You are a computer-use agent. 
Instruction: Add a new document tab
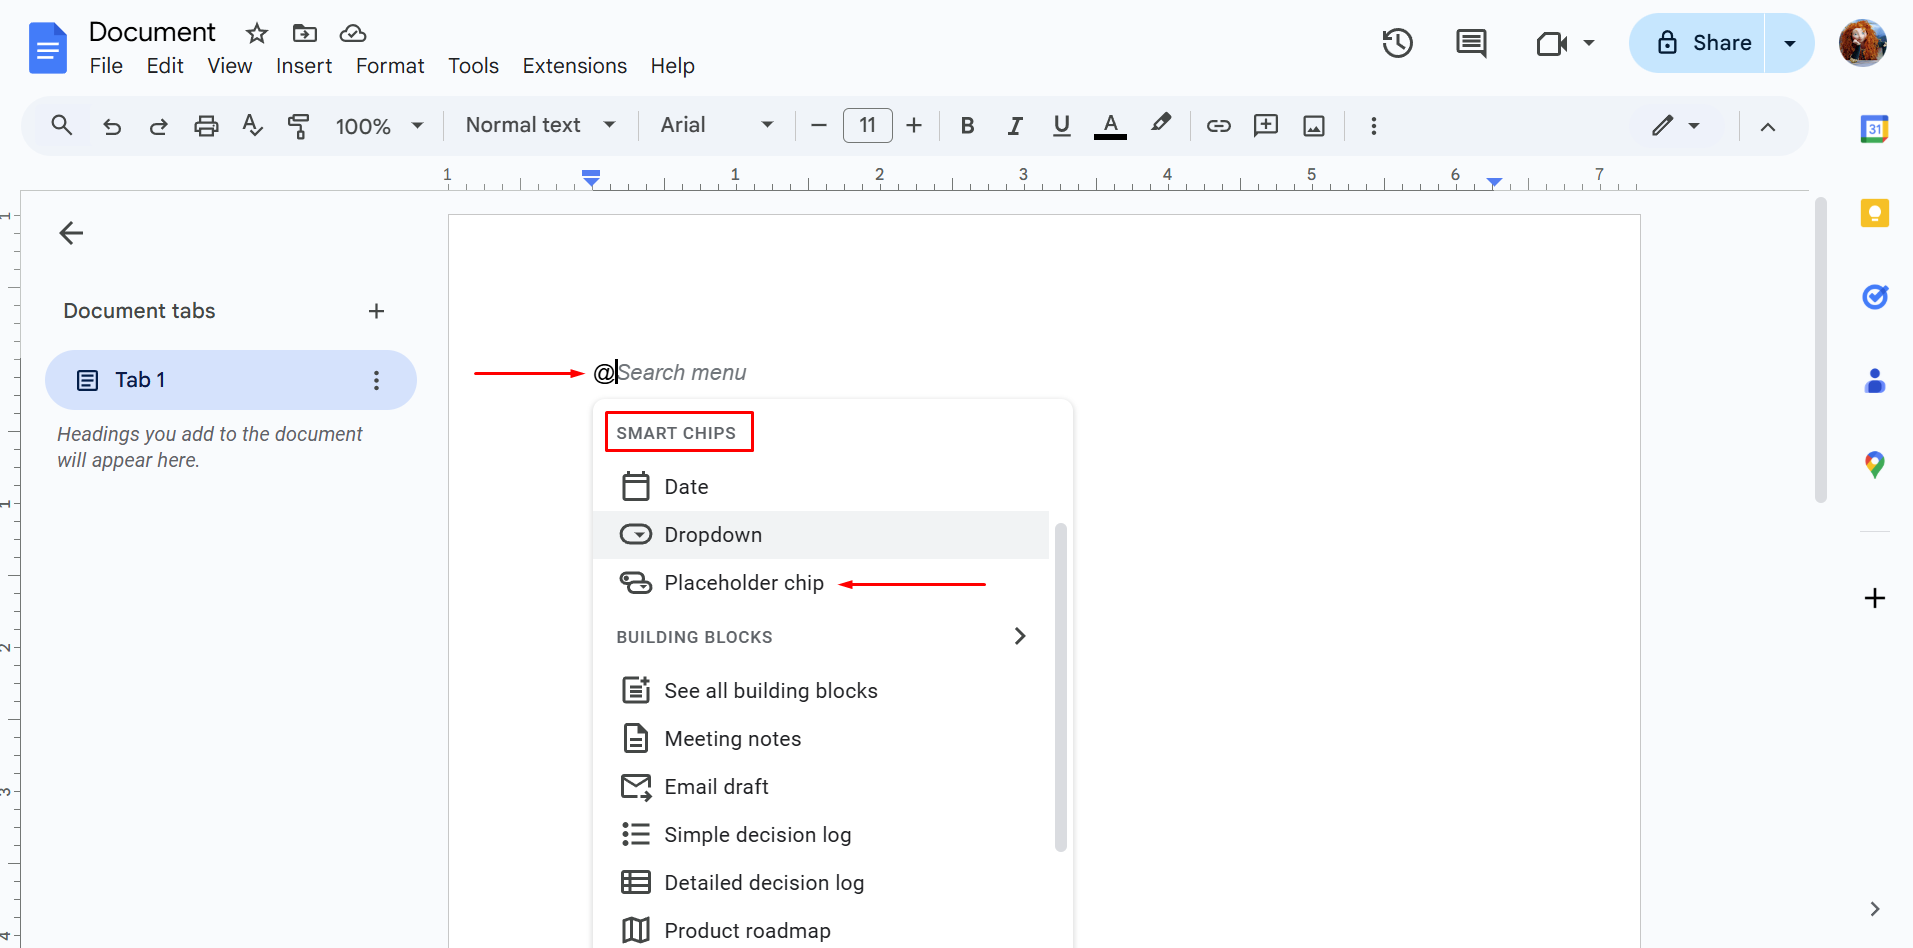coord(376,311)
